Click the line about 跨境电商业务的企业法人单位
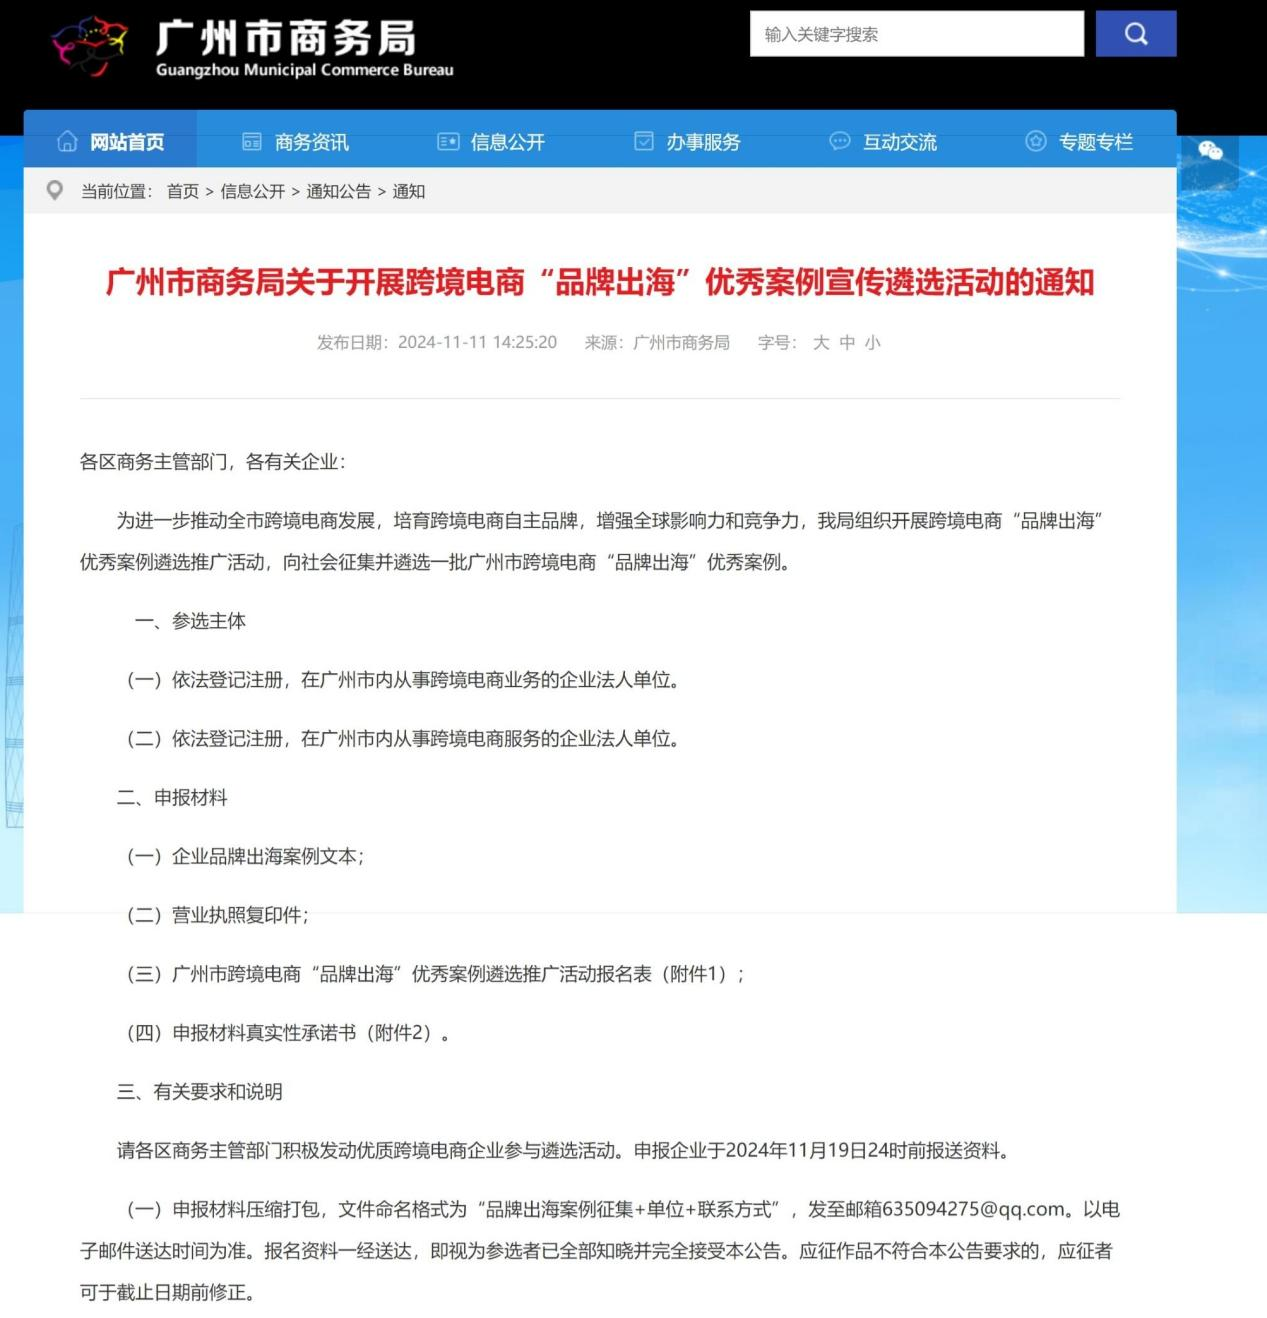The height and width of the screenshot is (1318, 1267). click(x=404, y=680)
